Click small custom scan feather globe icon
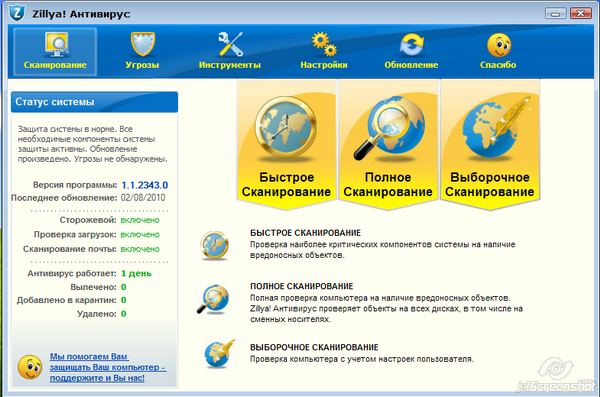Image resolution: width=600 pixels, height=397 pixels. click(x=219, y=353)
